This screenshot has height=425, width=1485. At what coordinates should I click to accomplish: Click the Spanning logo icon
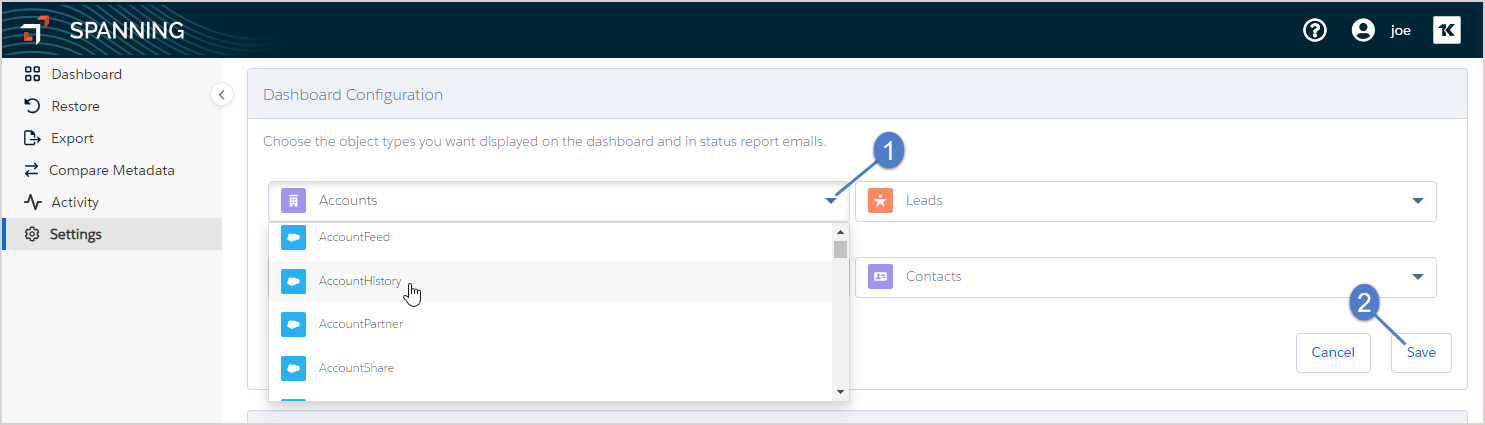click(32, 31)
